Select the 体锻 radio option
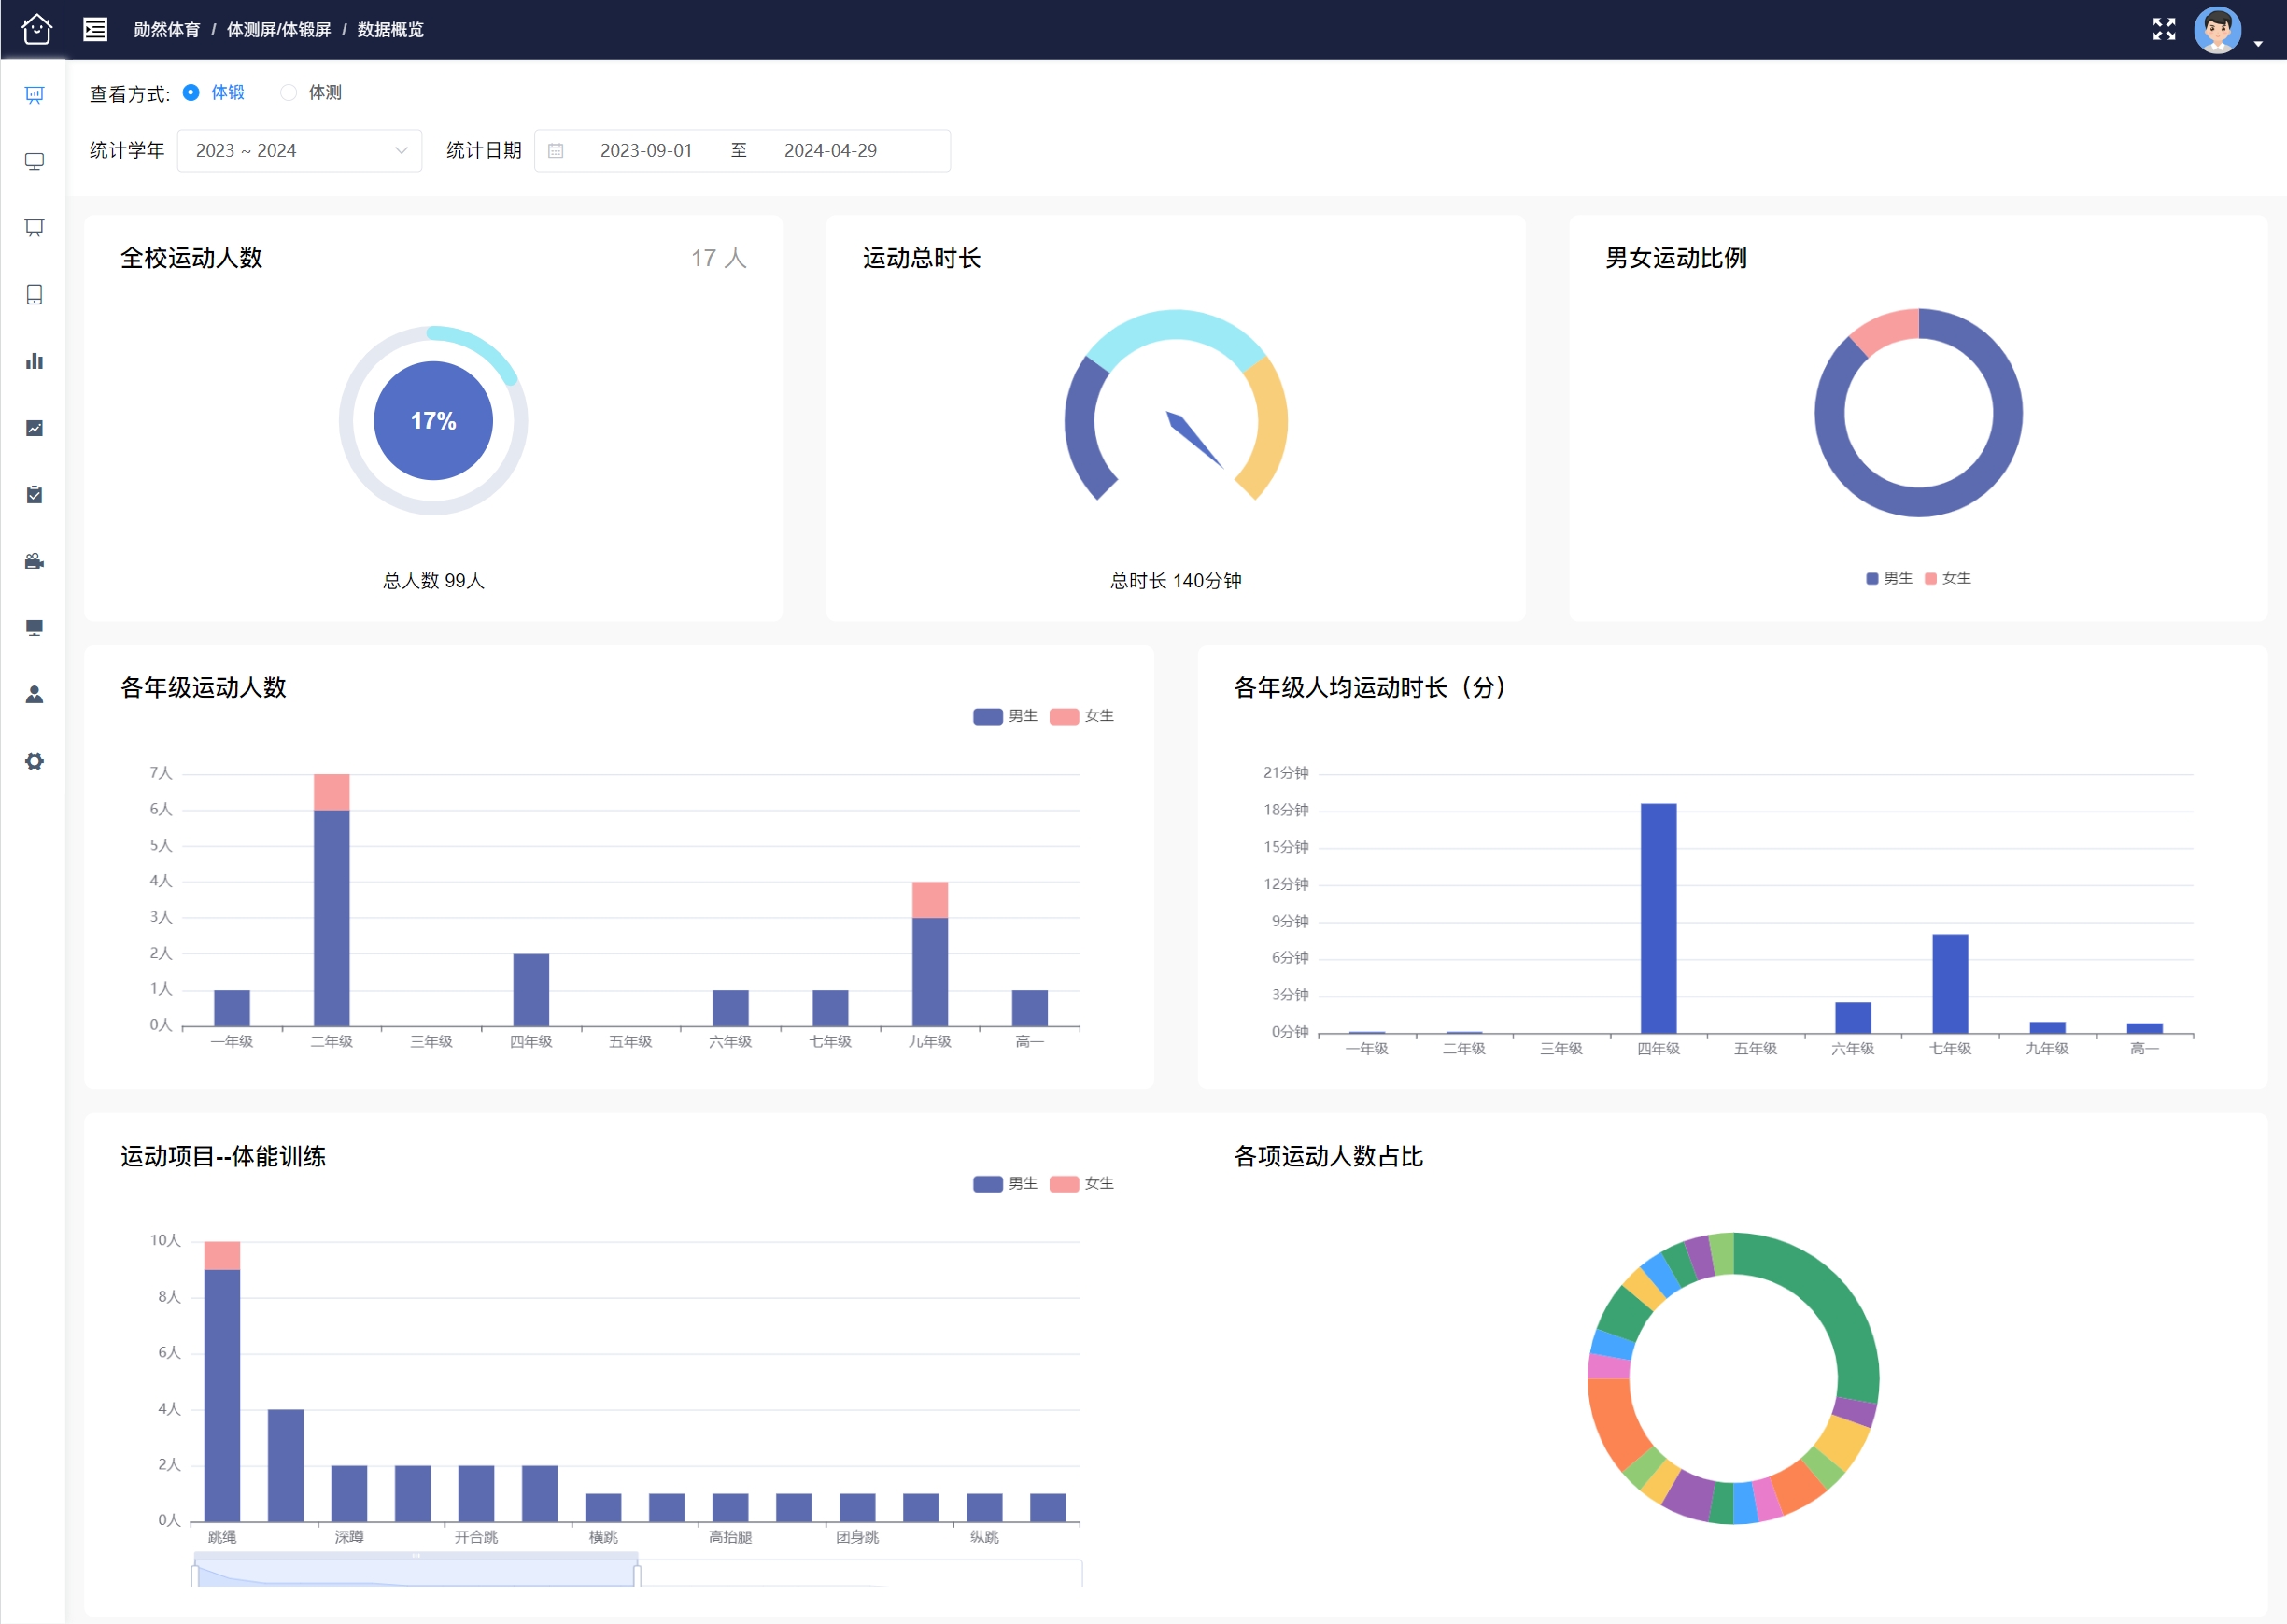 click(214, 92)
